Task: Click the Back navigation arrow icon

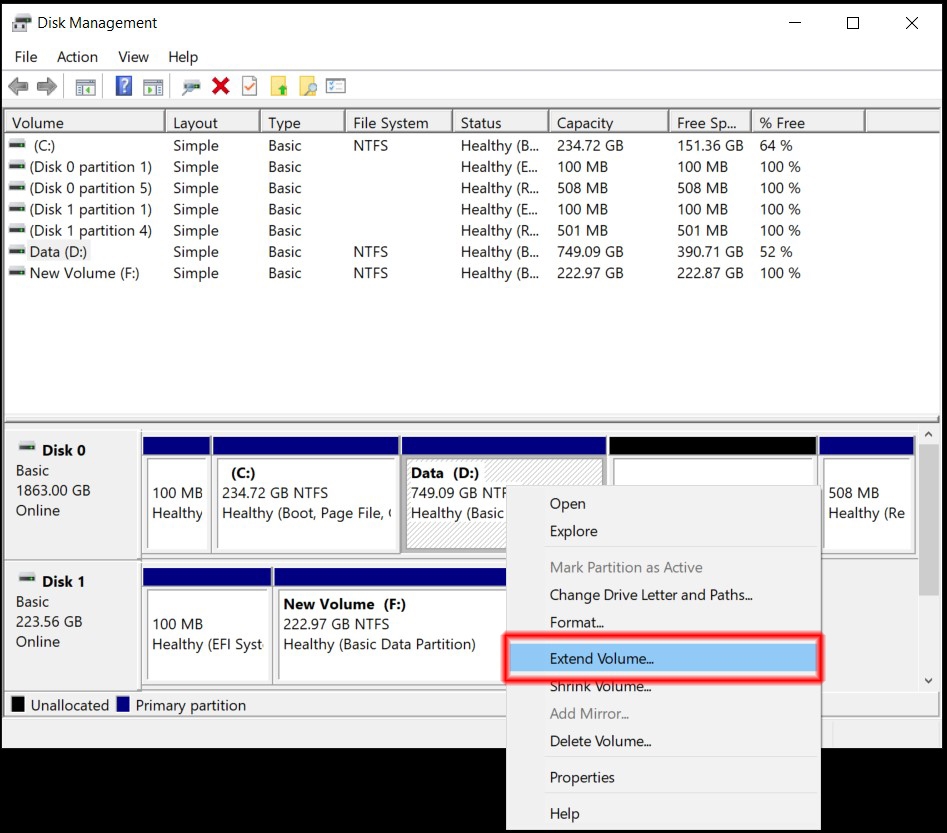Action: [18, 86]
